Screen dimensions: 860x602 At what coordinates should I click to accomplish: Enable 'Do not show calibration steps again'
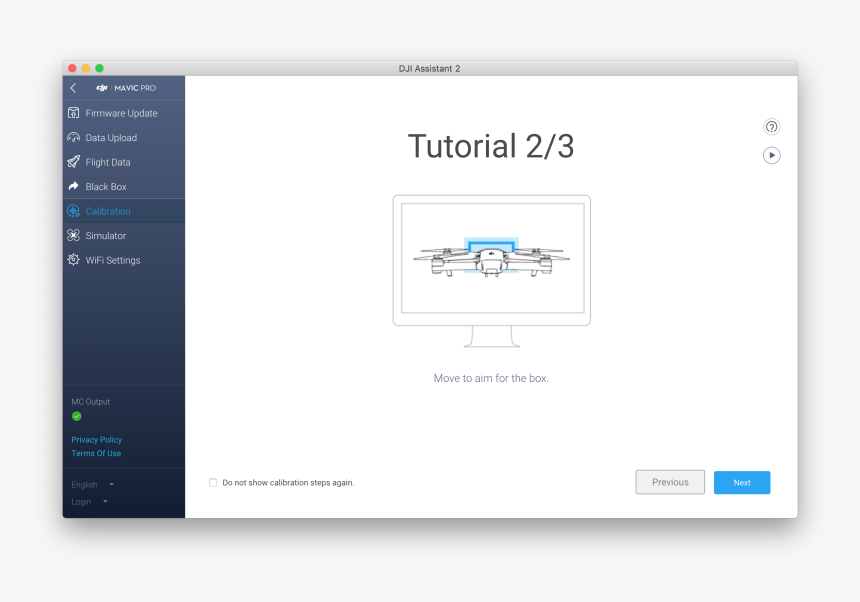(212, 482)
